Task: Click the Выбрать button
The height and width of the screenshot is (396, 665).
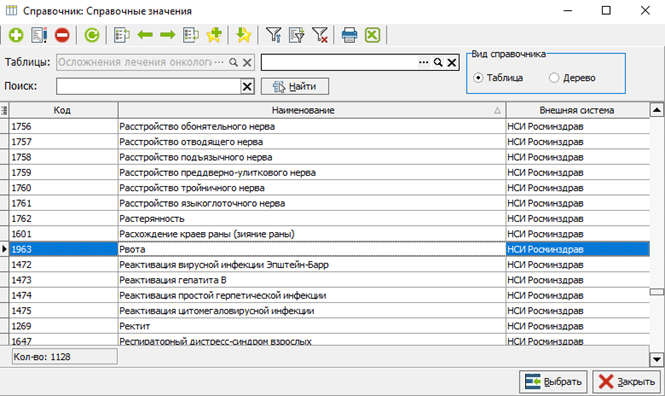Action: 553,382
